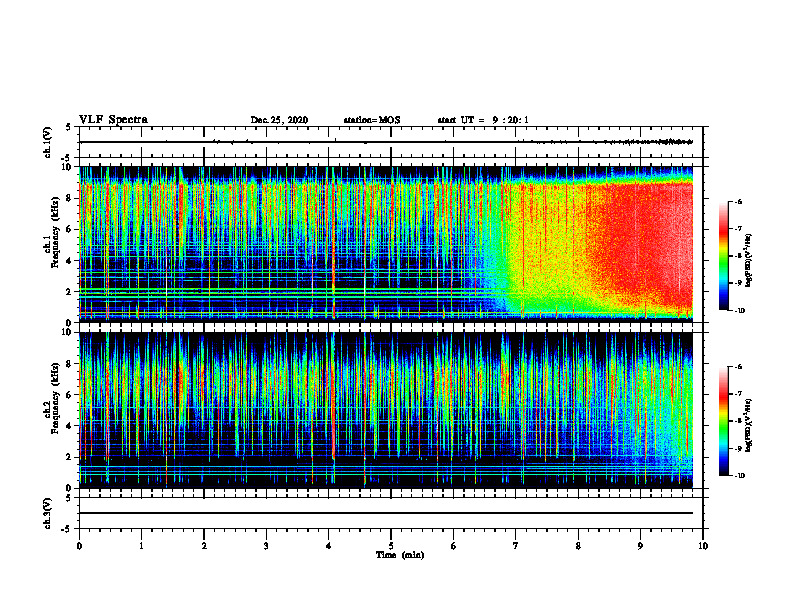Click the "-6" label on ch.1 colorbar

coord(738,201)
